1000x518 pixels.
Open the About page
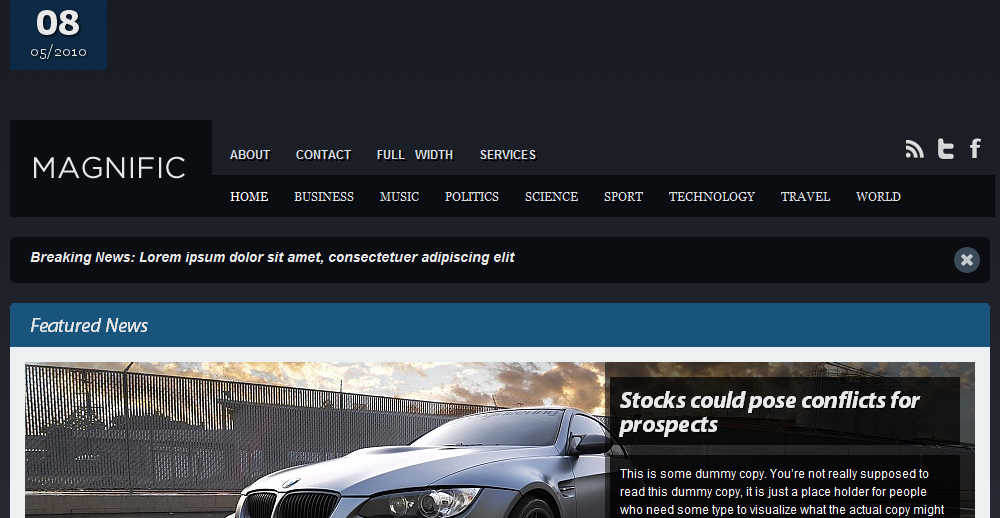pos(250,155)
